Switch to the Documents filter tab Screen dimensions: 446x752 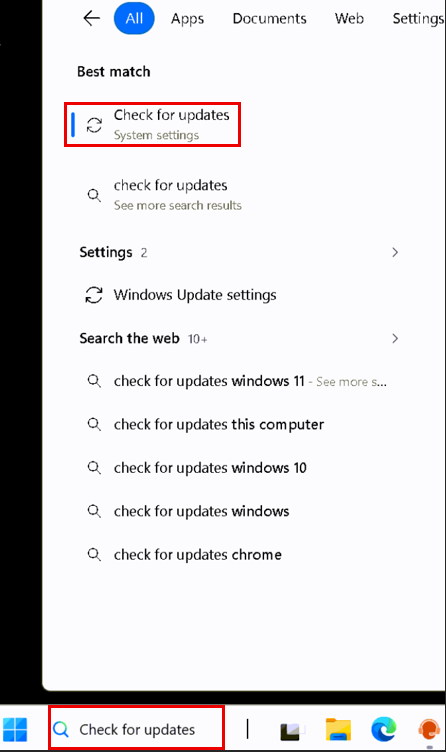point(270,19)
